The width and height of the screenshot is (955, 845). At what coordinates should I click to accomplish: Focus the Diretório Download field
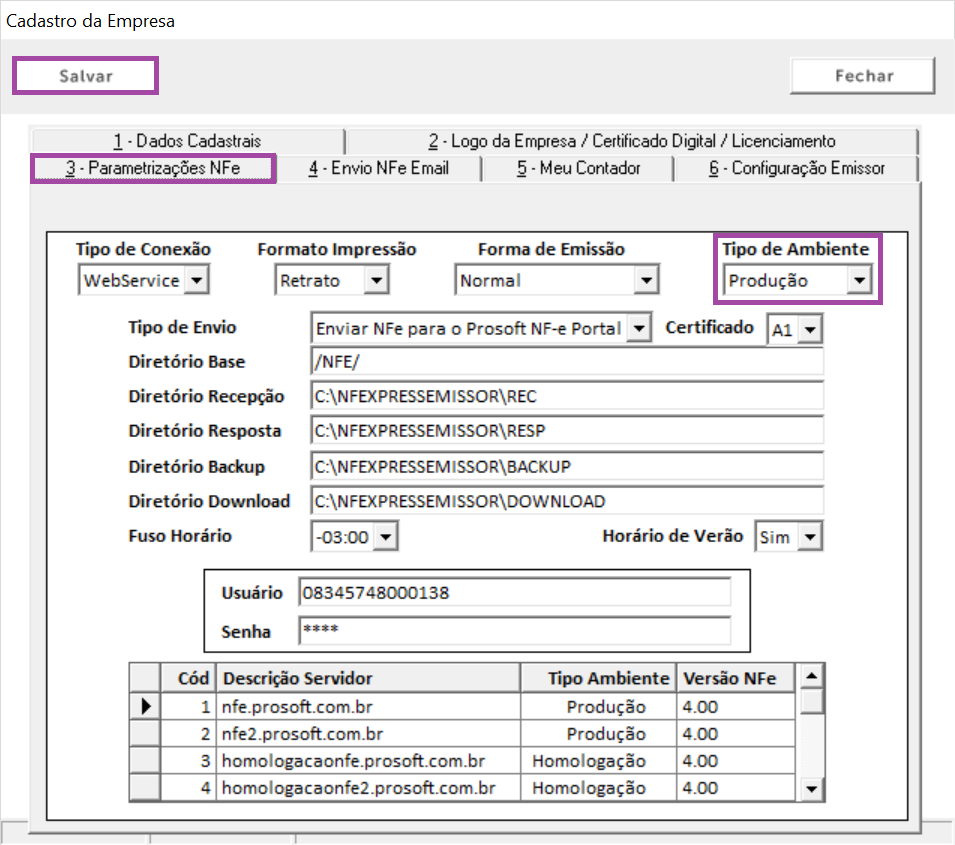(566, 501)
